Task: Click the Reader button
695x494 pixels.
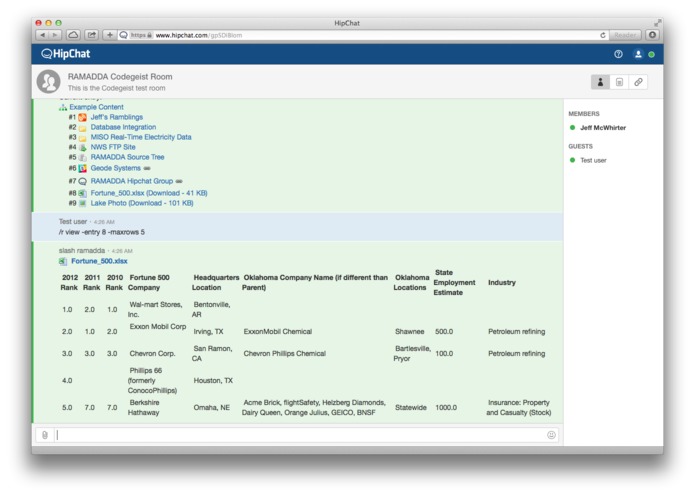Action: click(625, 35)
